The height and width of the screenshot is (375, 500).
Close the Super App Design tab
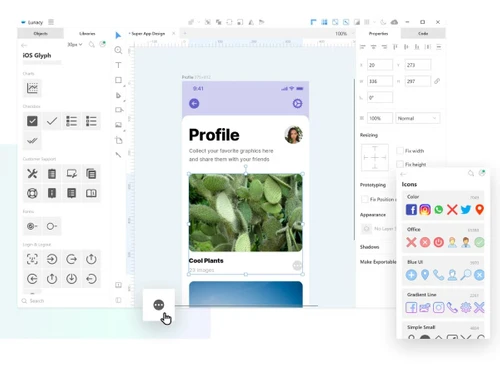(x=174, y=33)
